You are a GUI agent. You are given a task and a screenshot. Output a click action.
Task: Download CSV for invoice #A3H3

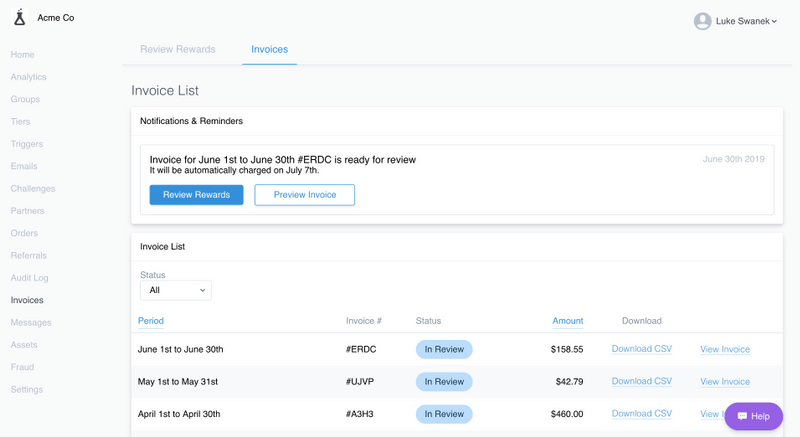[x=641, y=414]
